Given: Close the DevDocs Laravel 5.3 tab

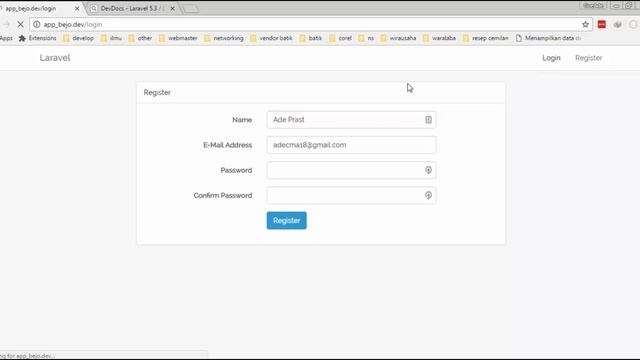Looking at the screenshot, I should coord(173,8).
